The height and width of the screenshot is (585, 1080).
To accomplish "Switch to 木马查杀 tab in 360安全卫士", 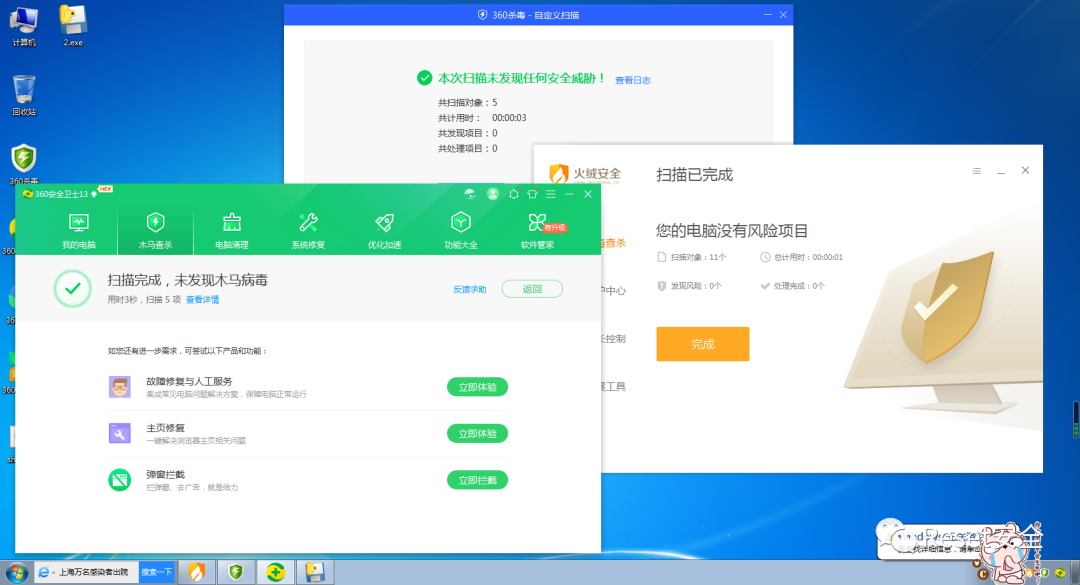I will pyautogui.click(x=156, y=230).
